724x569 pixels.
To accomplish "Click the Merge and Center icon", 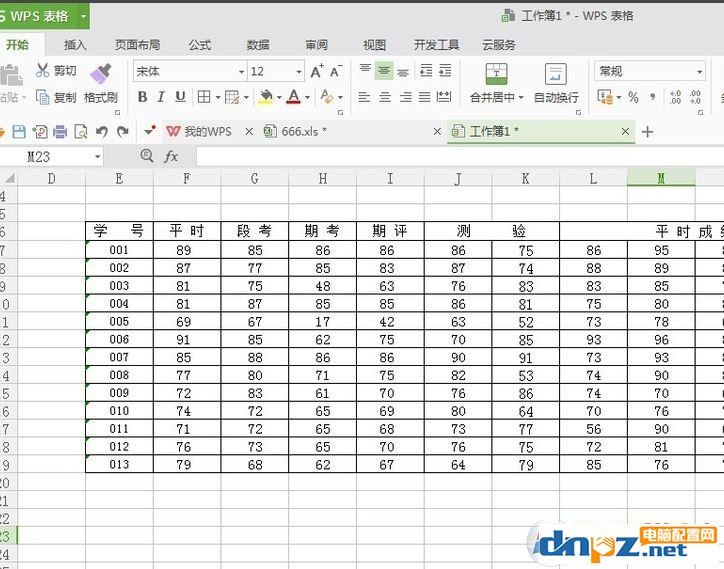I will click(496, 74).
